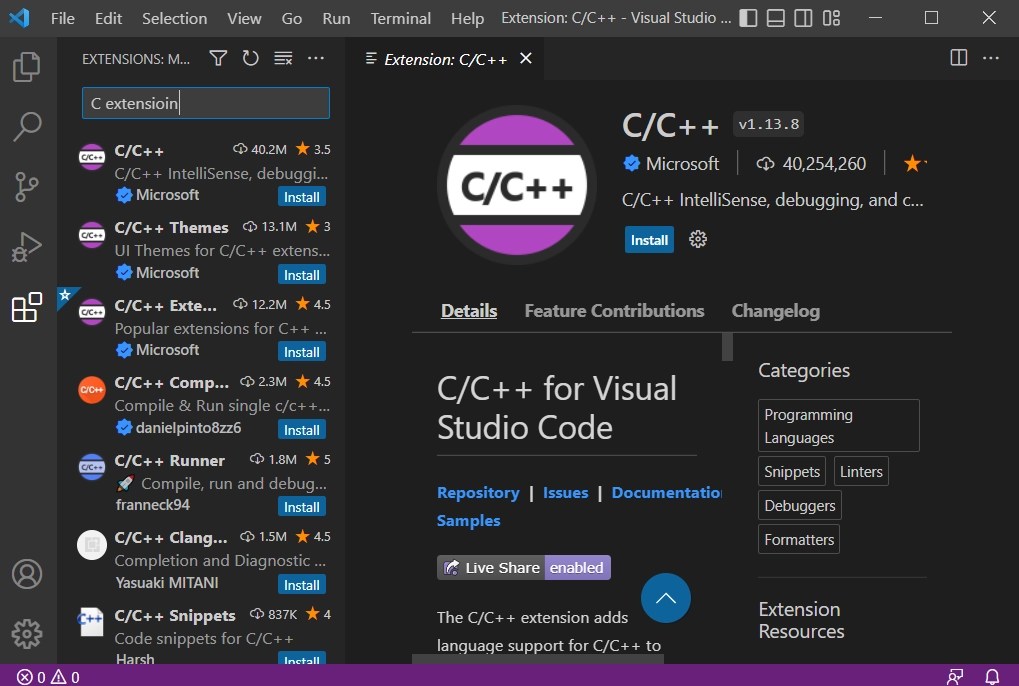The height and width of the screenshot is (686, 1019).
Task: Open the Terminal menu
Action: (x=400, y=18)
